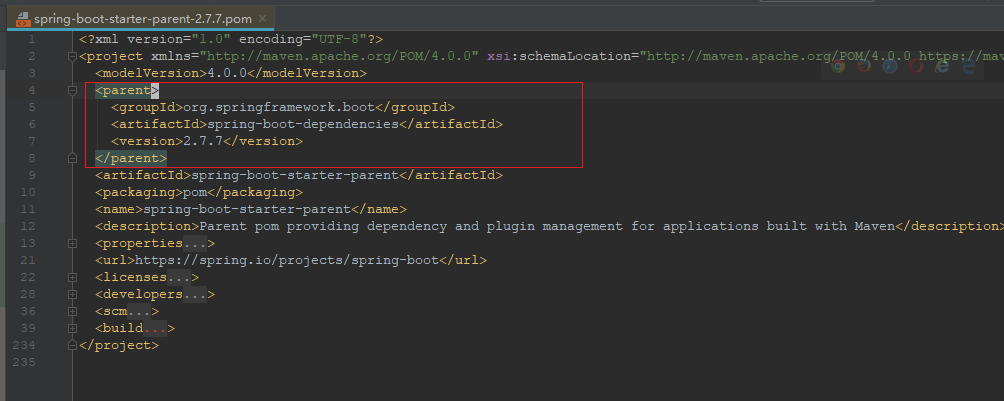Collapse the parent block fold at line 4
The width and height of the screenshot is (1004, 401).
coord(72,90)
